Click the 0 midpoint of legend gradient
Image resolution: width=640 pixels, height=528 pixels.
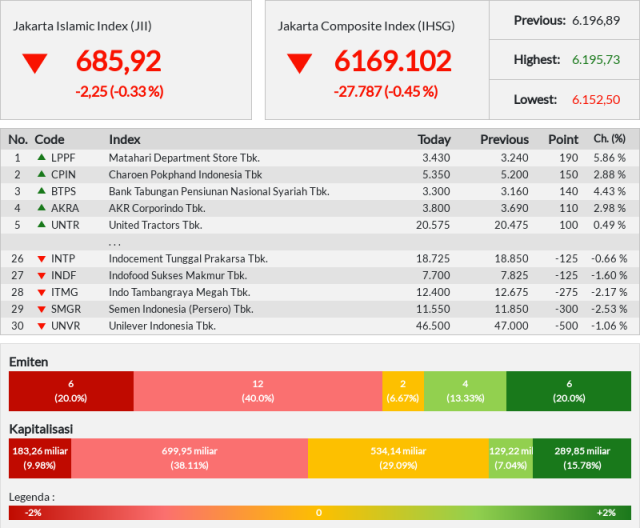(319, 513)
